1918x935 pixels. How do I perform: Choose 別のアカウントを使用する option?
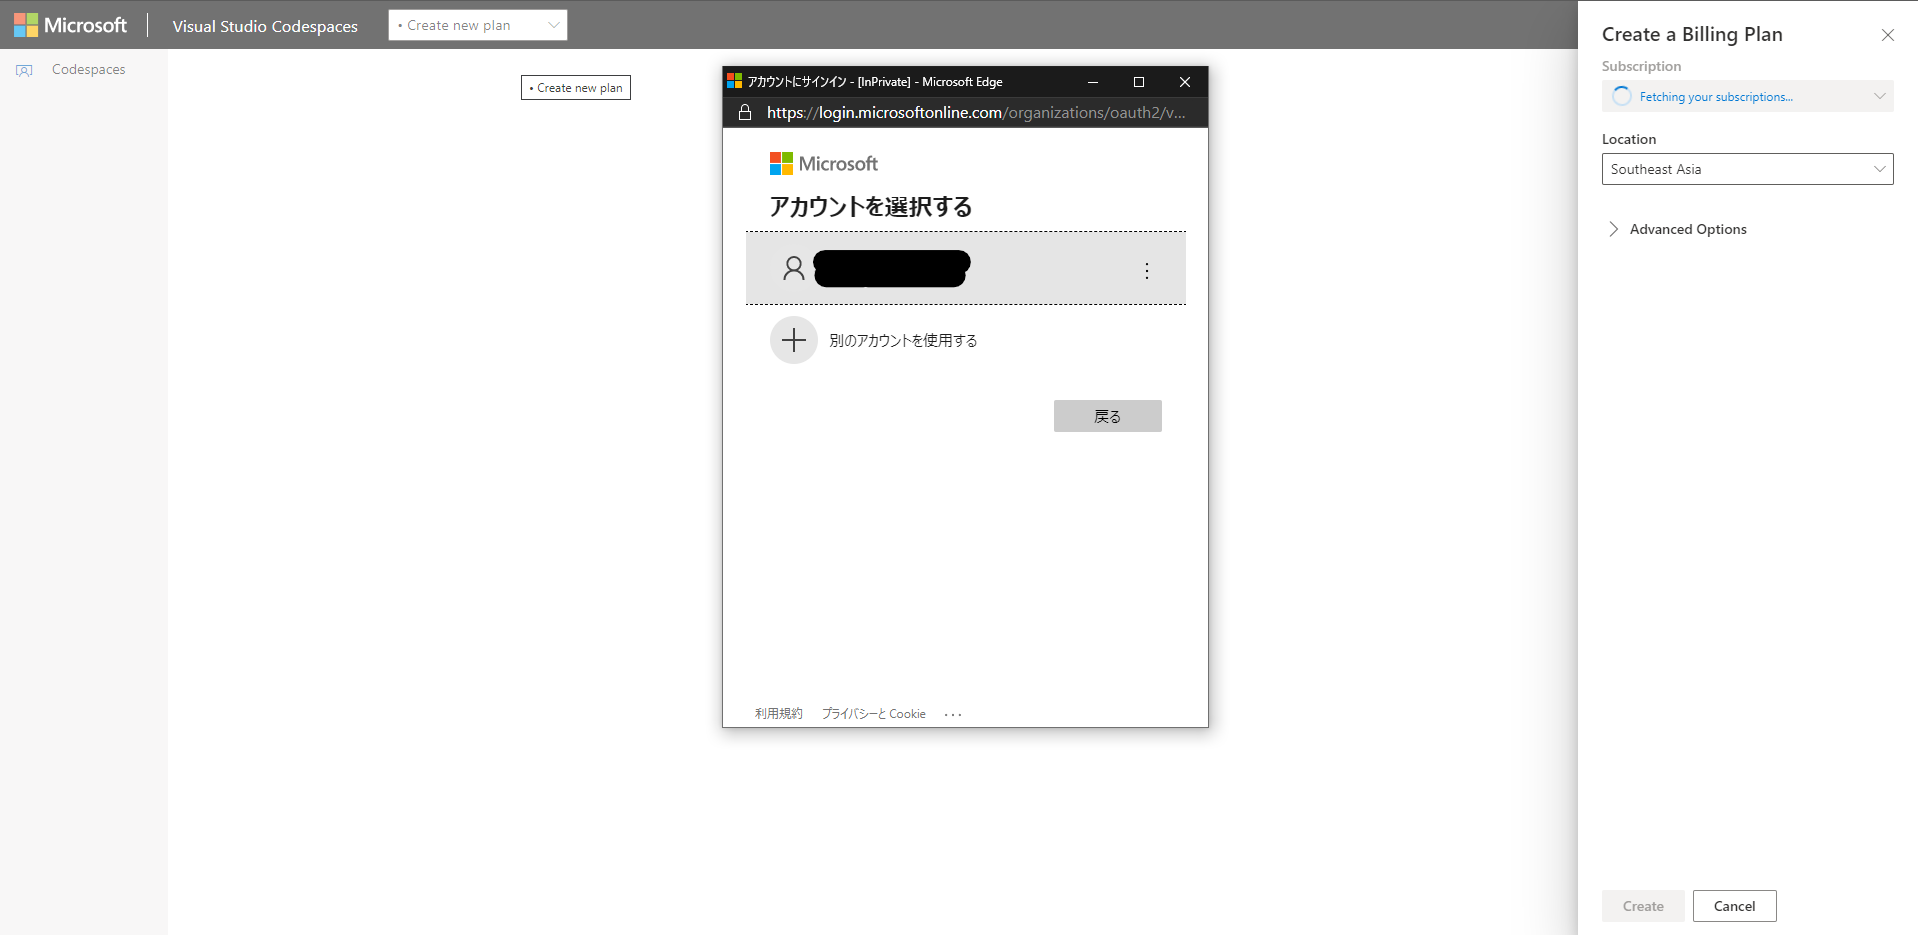(903, 341)
